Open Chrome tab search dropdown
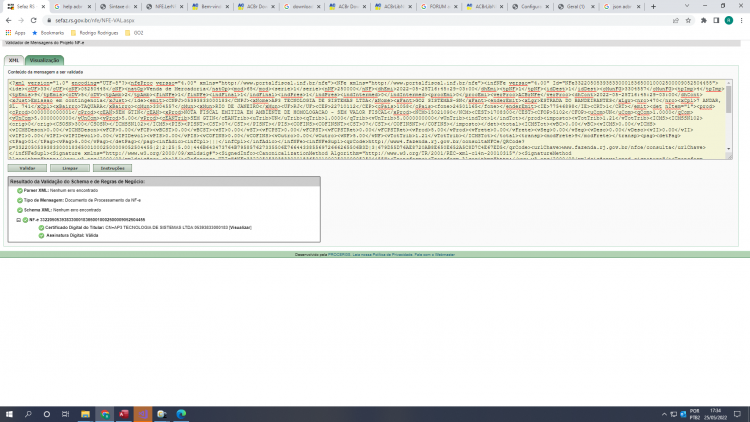 coord(687,6)
